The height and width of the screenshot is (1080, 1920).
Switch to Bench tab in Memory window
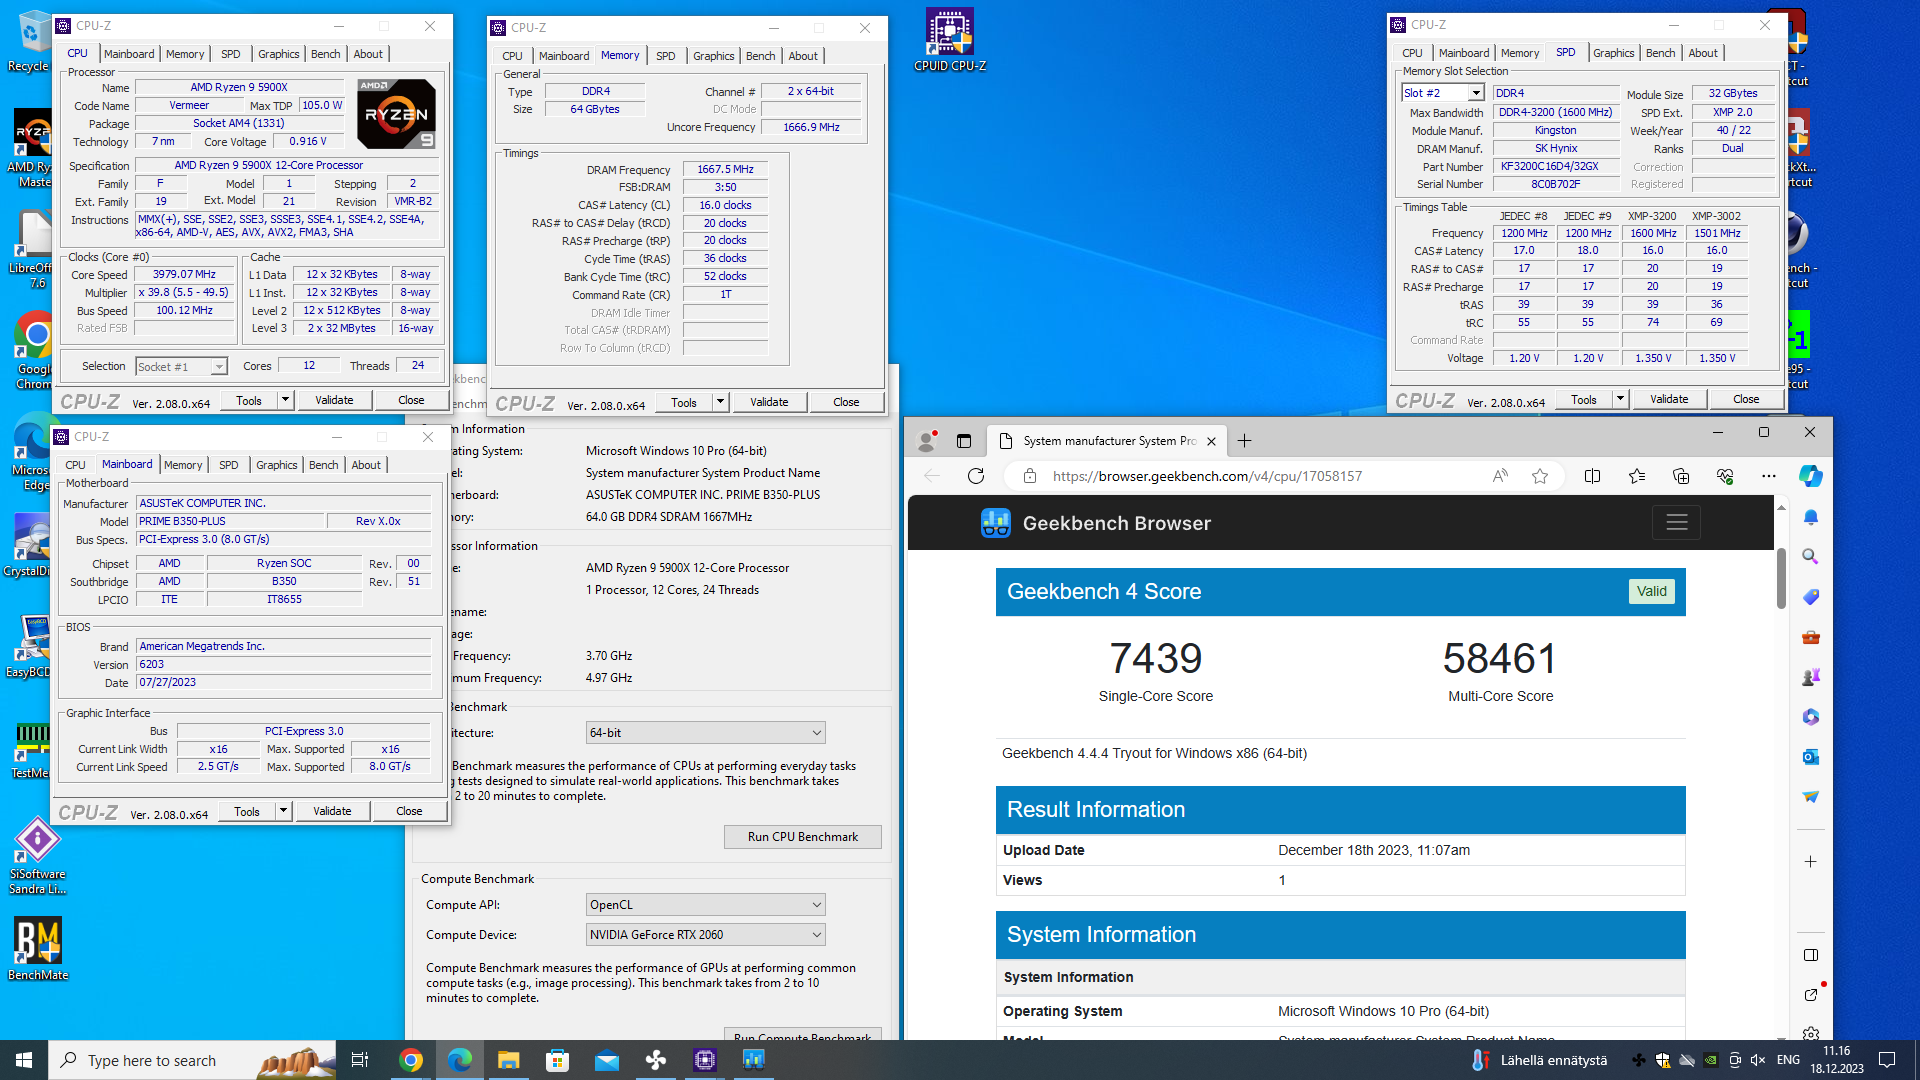pos(760,56)
